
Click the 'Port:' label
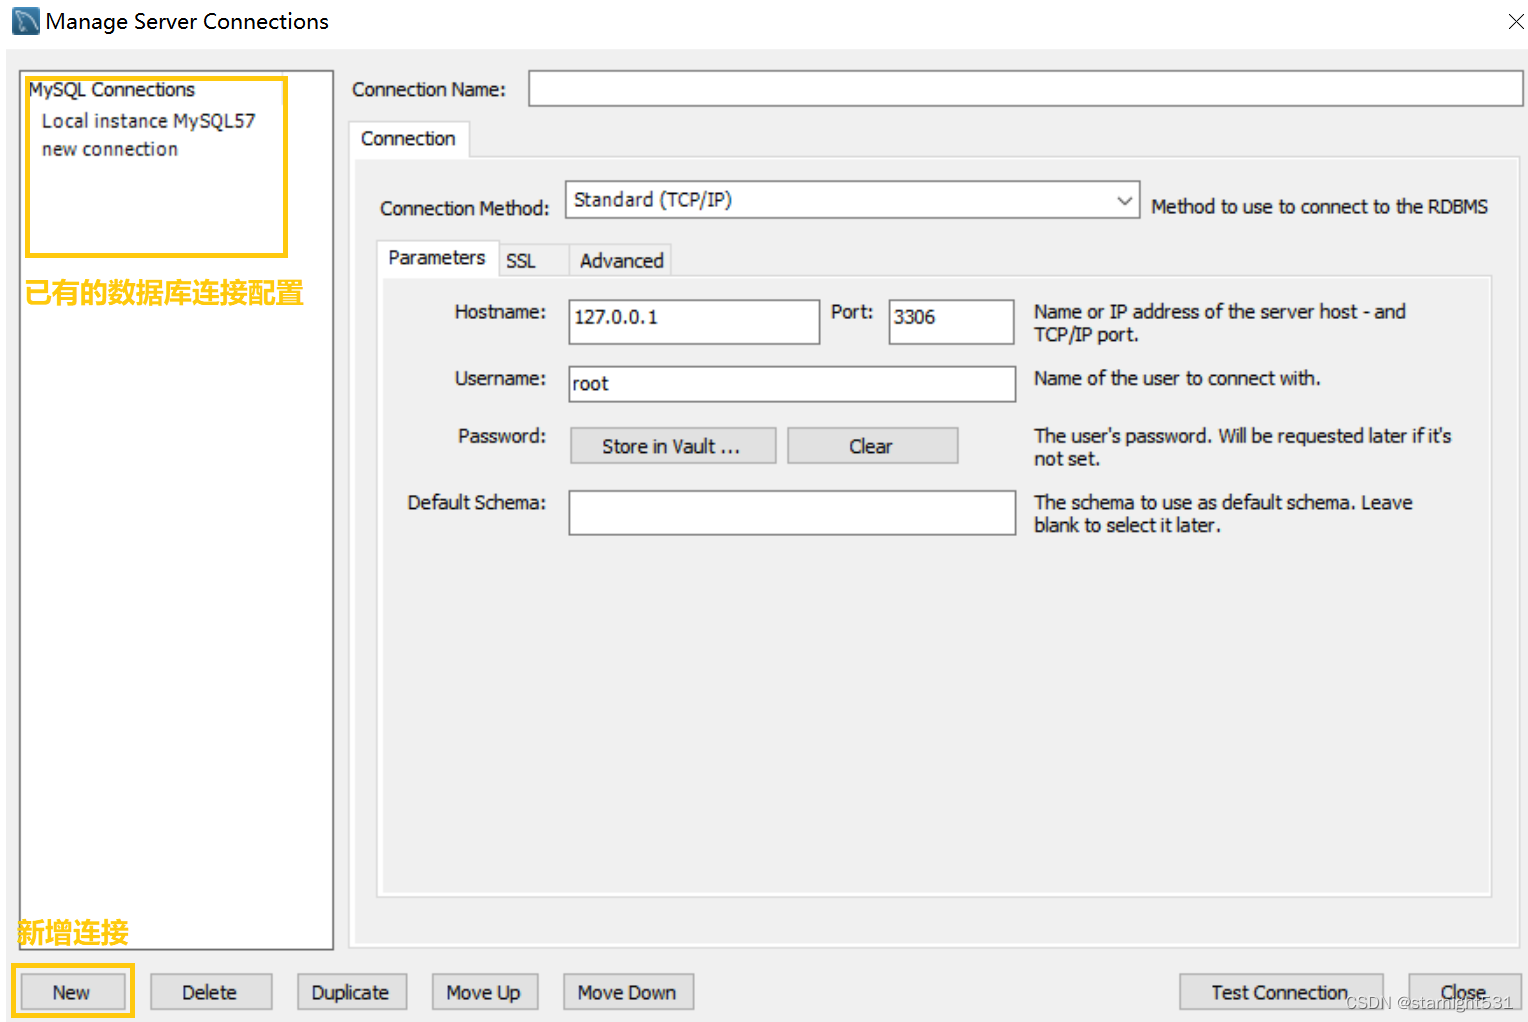tap(852, 312)
